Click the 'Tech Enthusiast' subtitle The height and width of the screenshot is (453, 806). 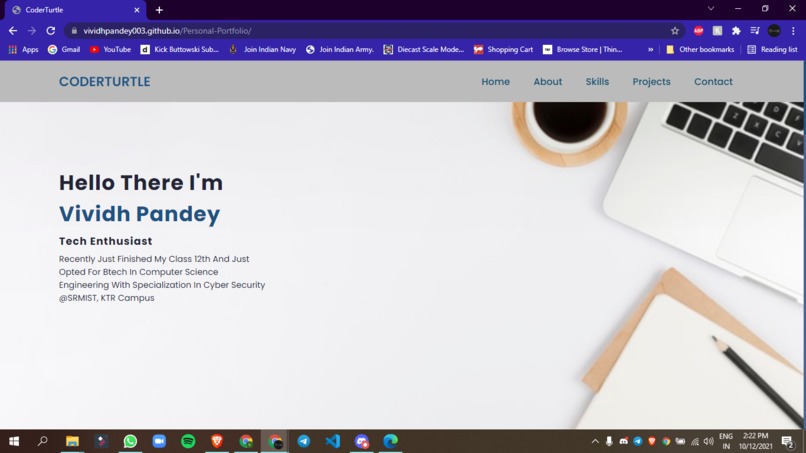coord(105,241)
